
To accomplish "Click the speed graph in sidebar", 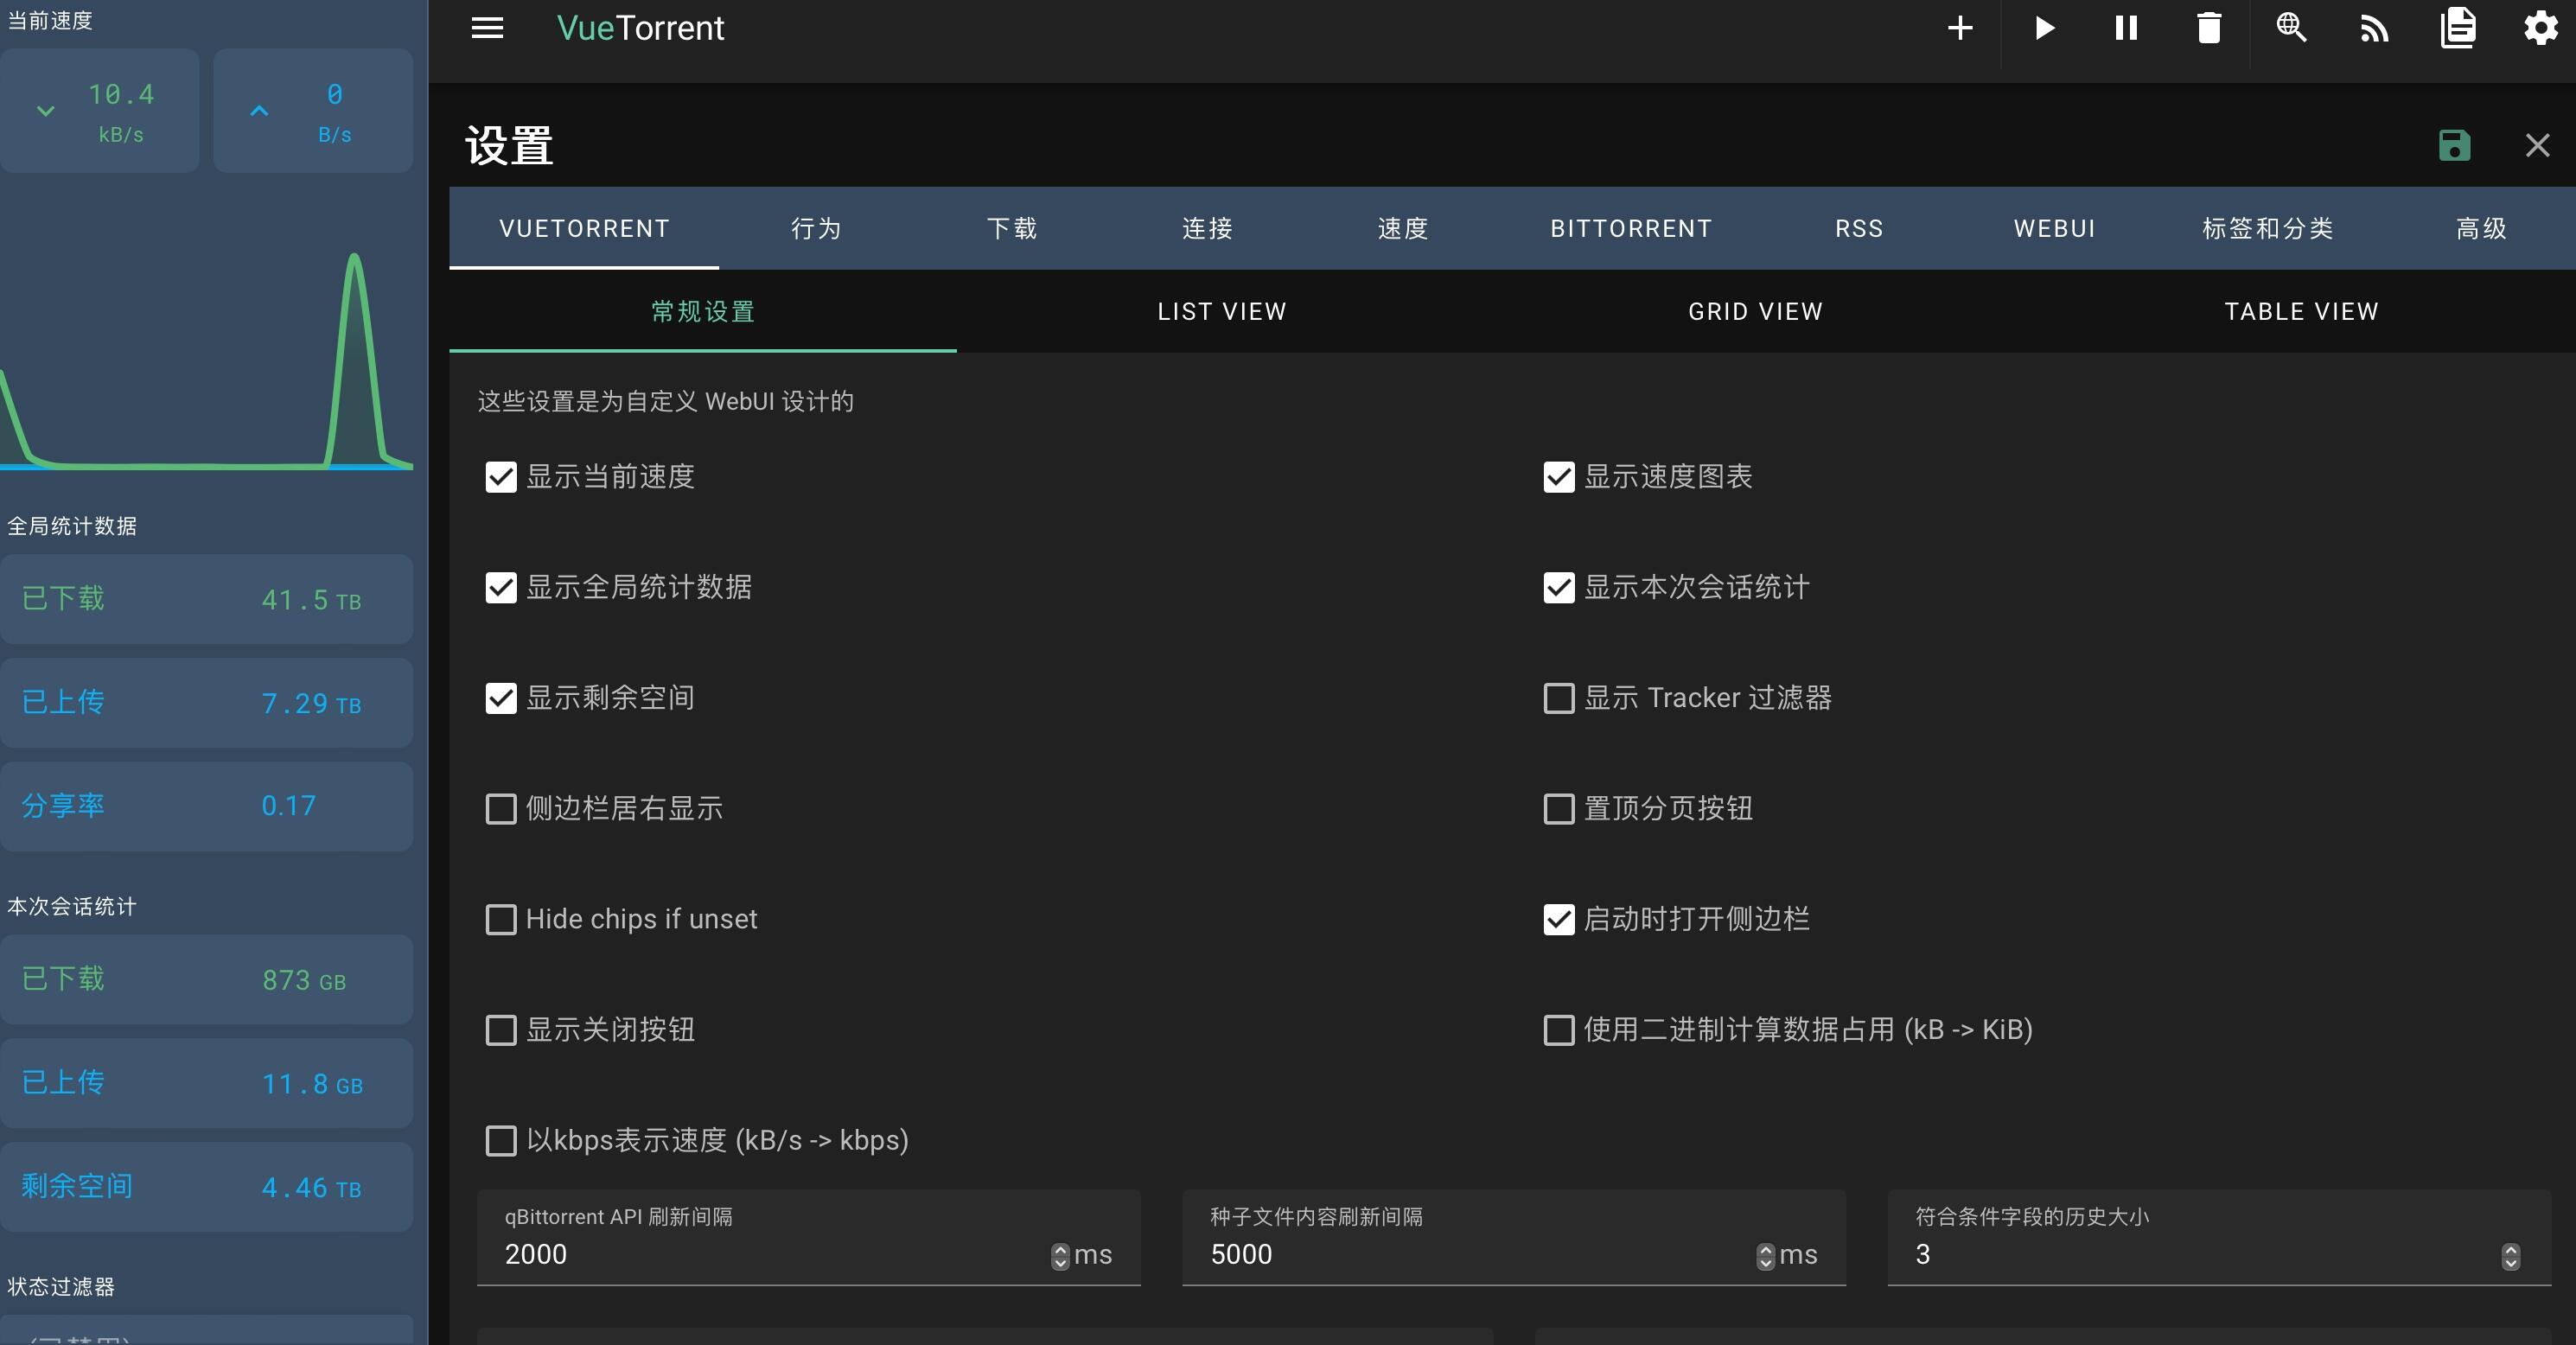I will [x=206, y=360].
